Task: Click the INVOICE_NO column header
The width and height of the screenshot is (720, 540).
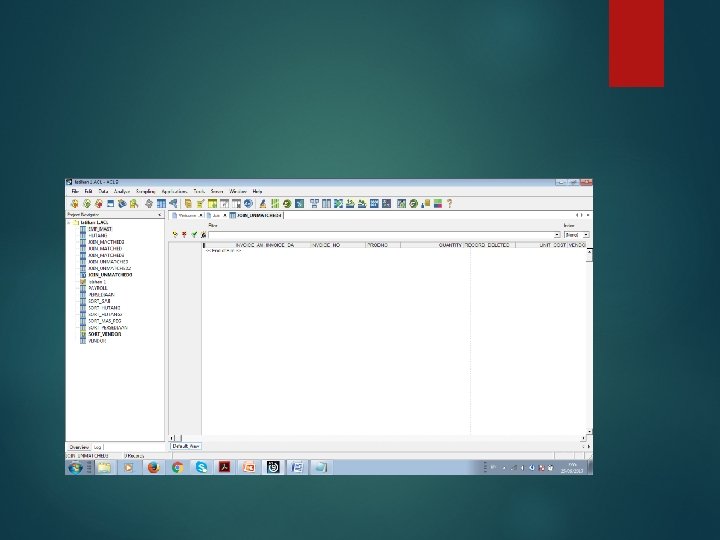Action: pos(338,245)
